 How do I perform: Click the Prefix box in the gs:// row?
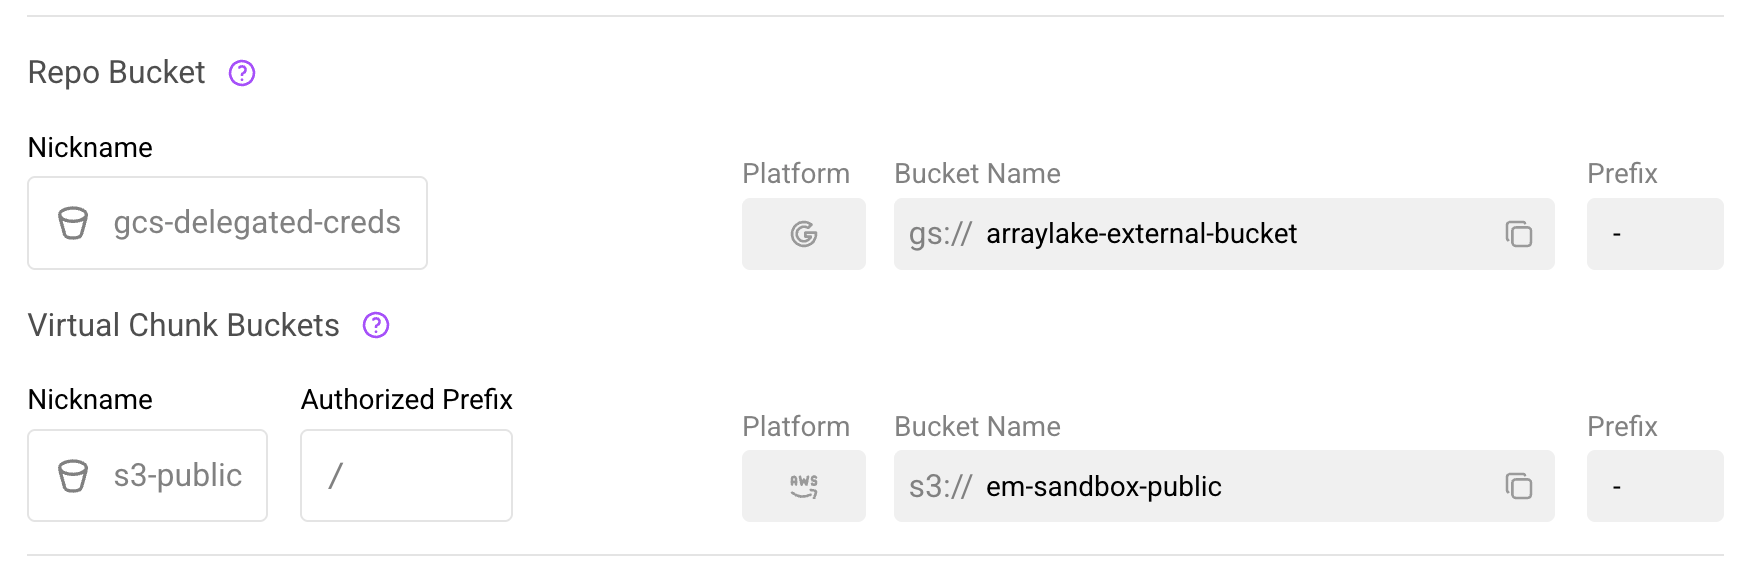[1654, 234]
